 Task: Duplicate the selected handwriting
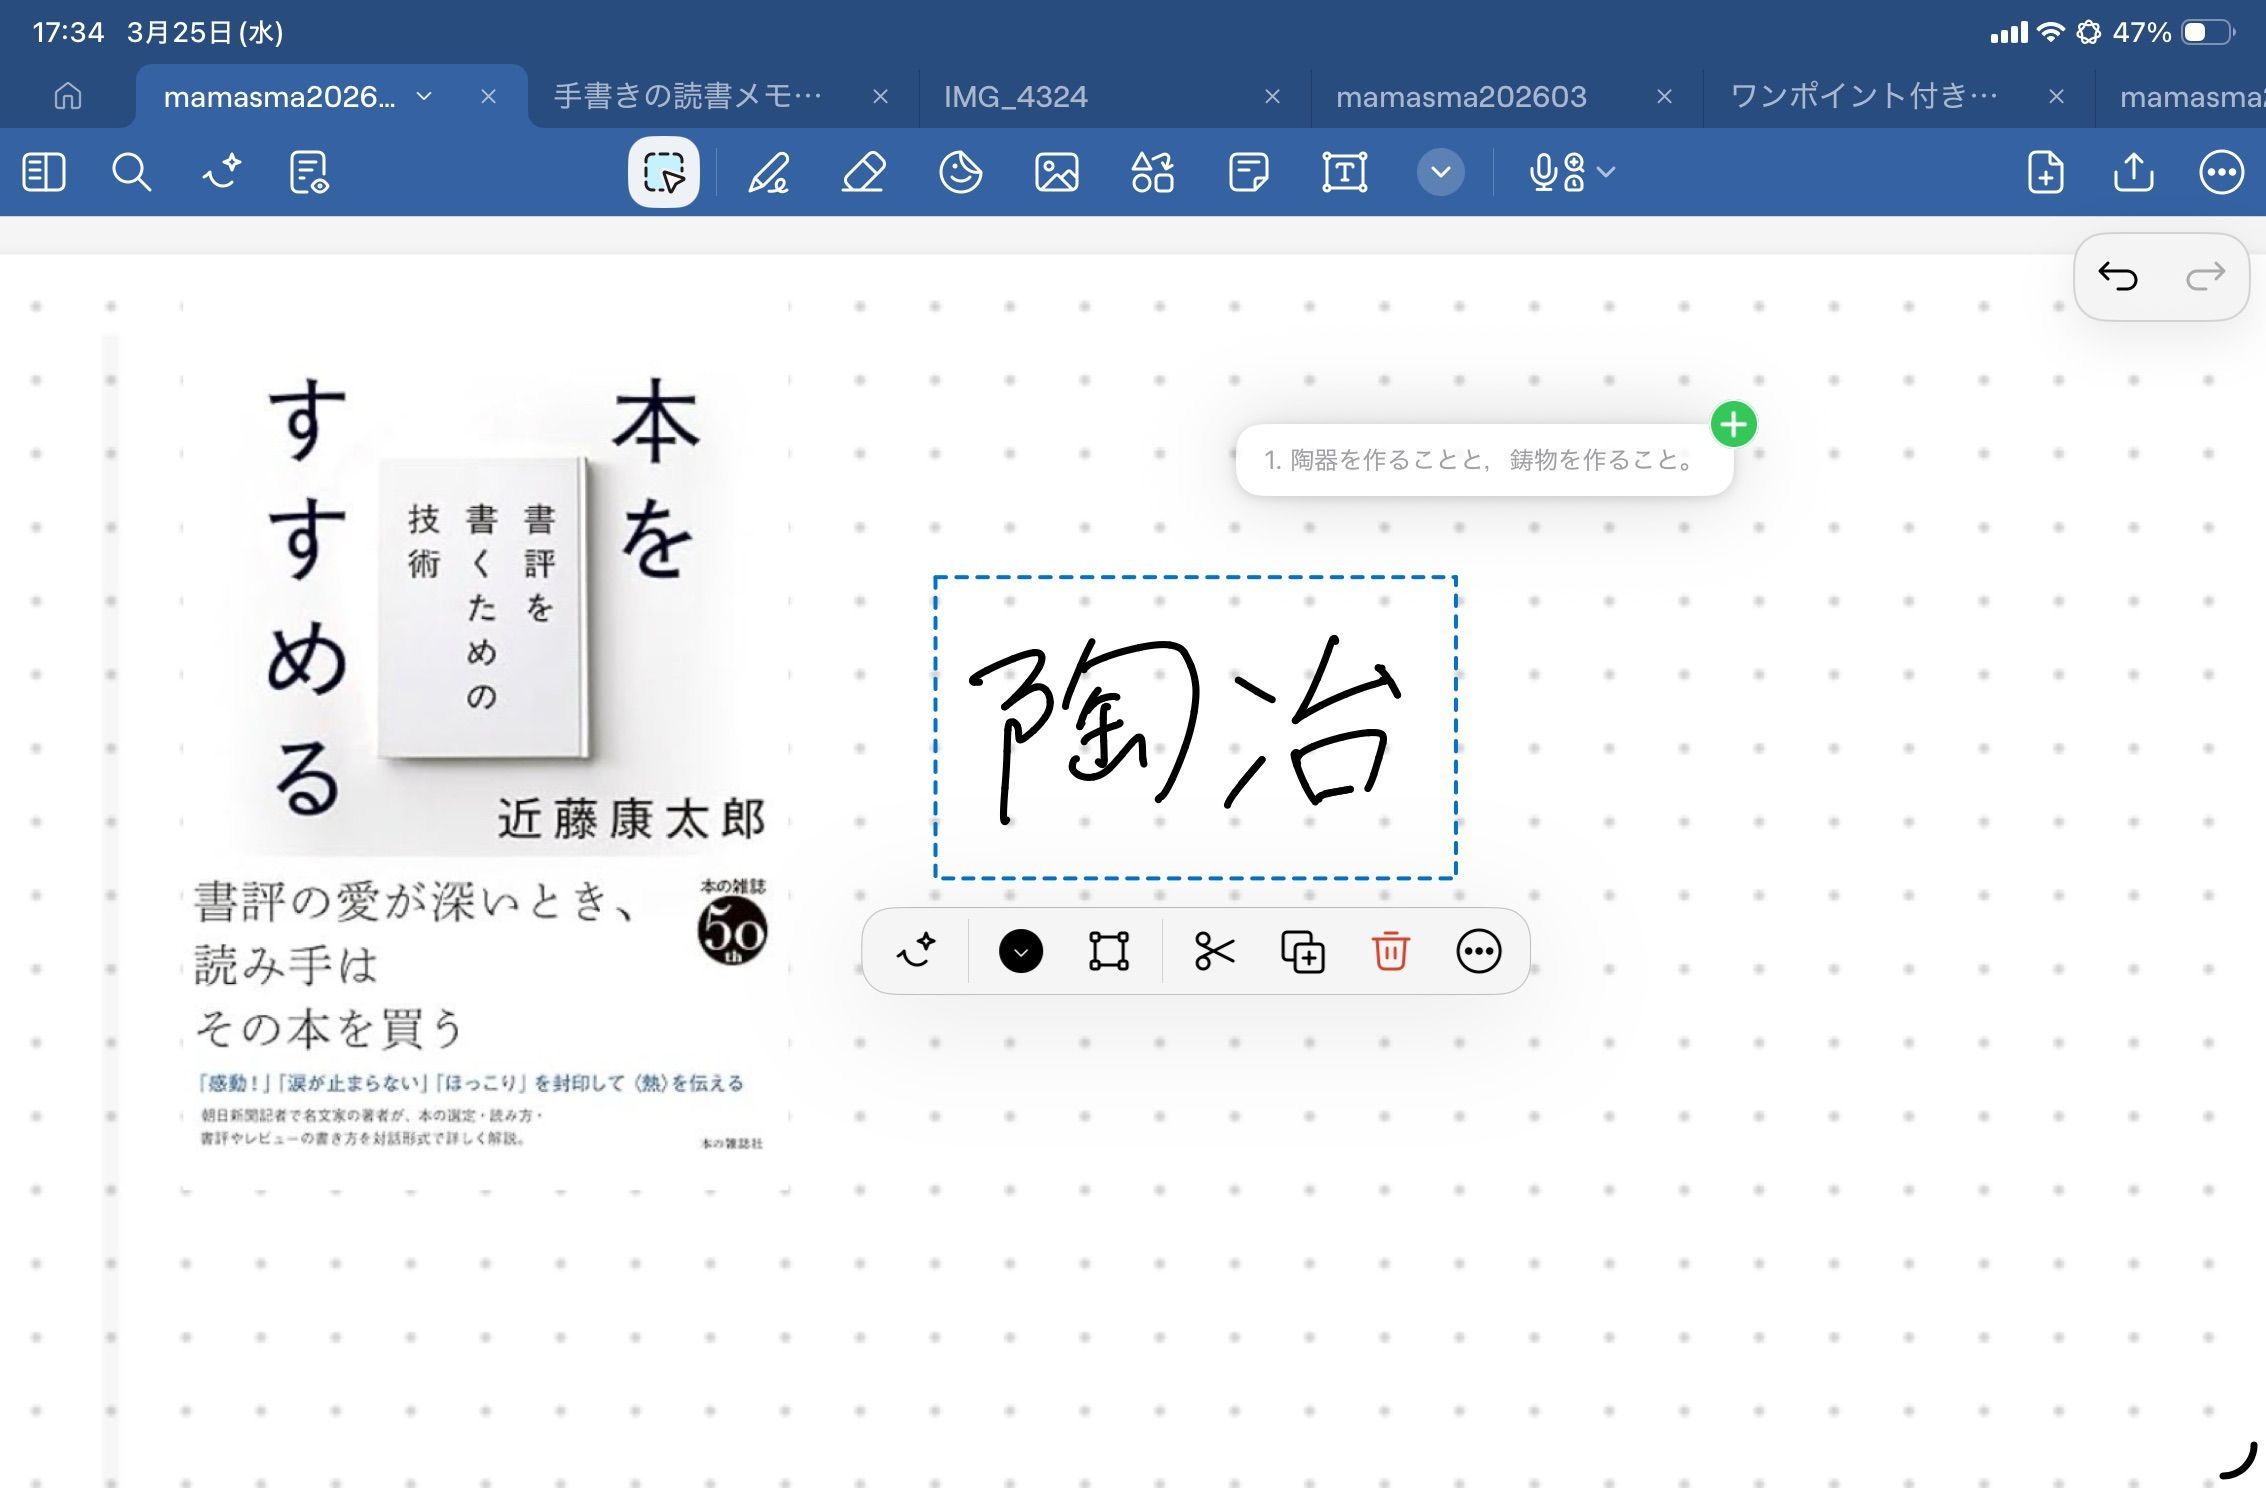[1302, 951]
